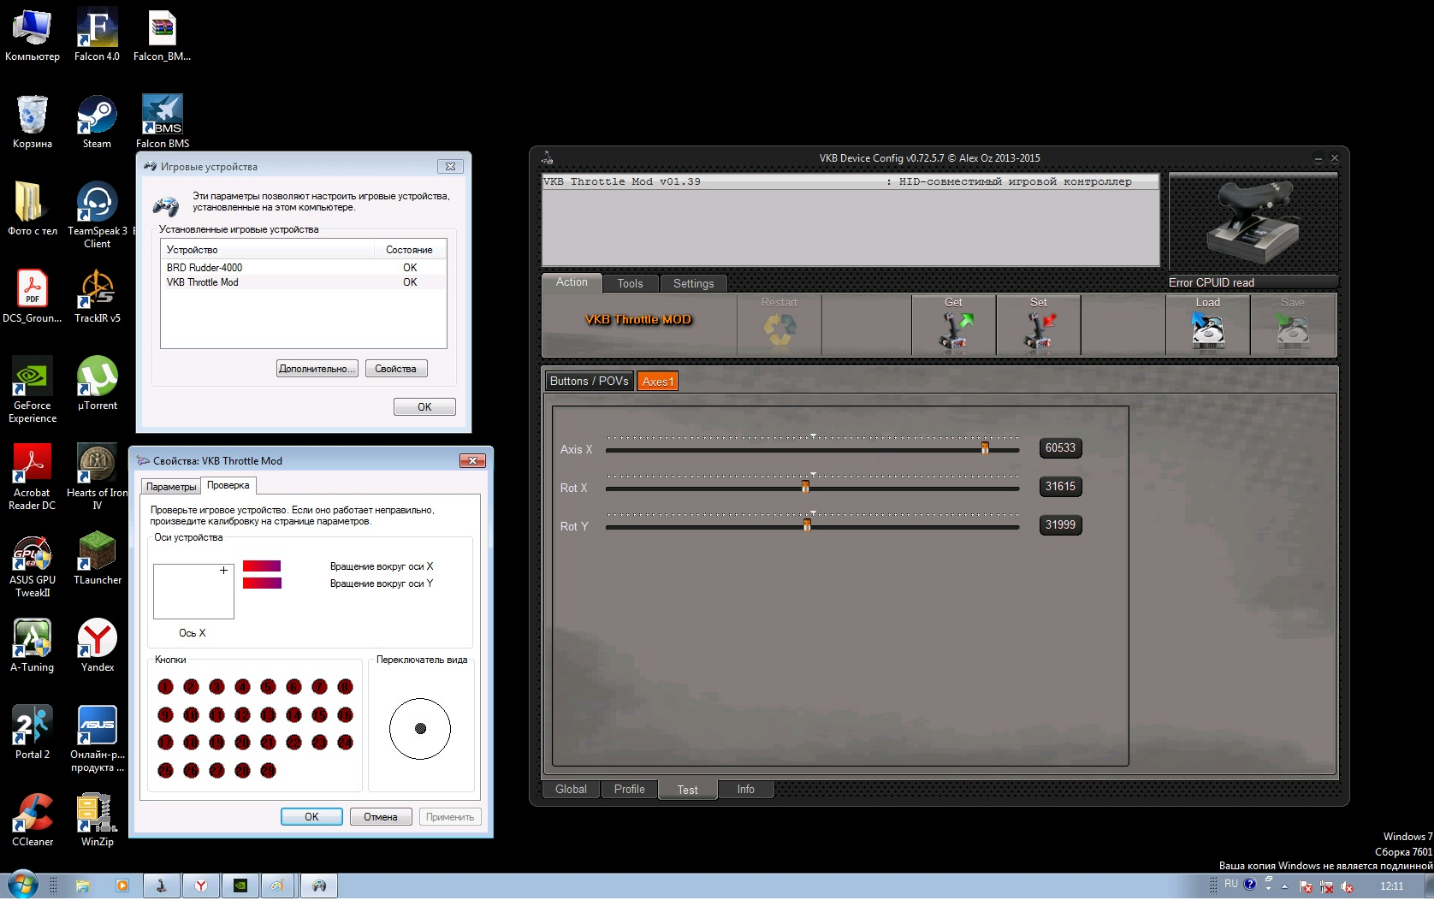1434x900 pixels.
Task: Select the A-Tuning desktop shortcut
Action: point(32,645)
